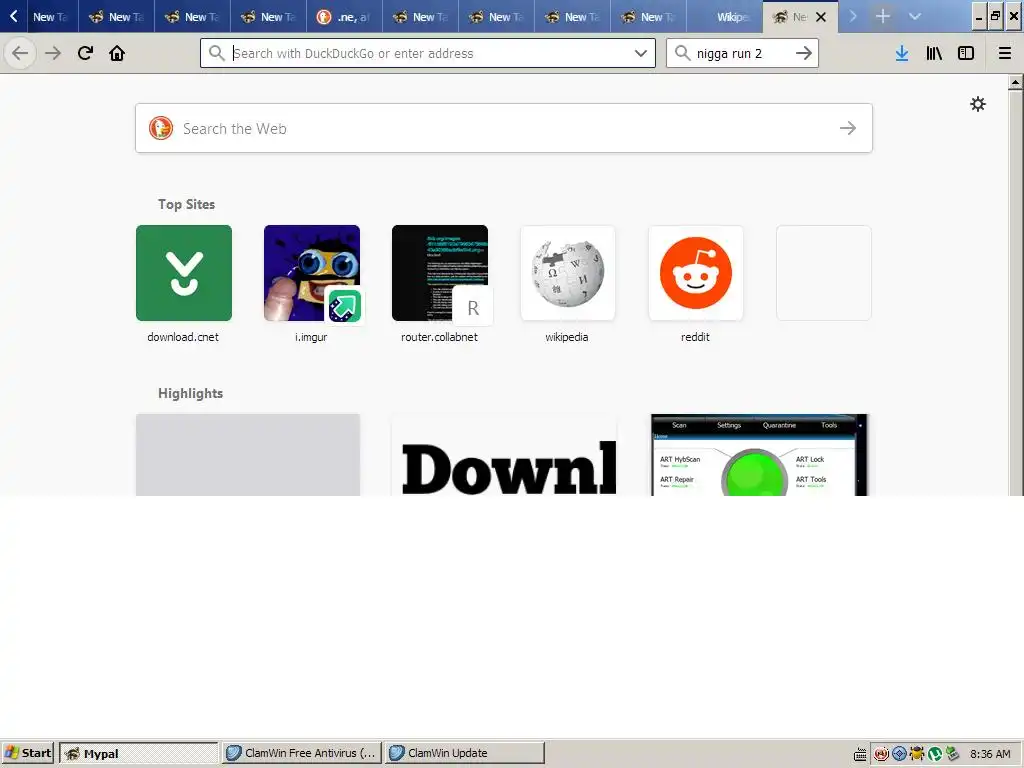Image resolution: width=1024 pixels, height=768 pixels.
Task: Open the ART HybScan Highlights card
Action: click(x=760, y=455)
